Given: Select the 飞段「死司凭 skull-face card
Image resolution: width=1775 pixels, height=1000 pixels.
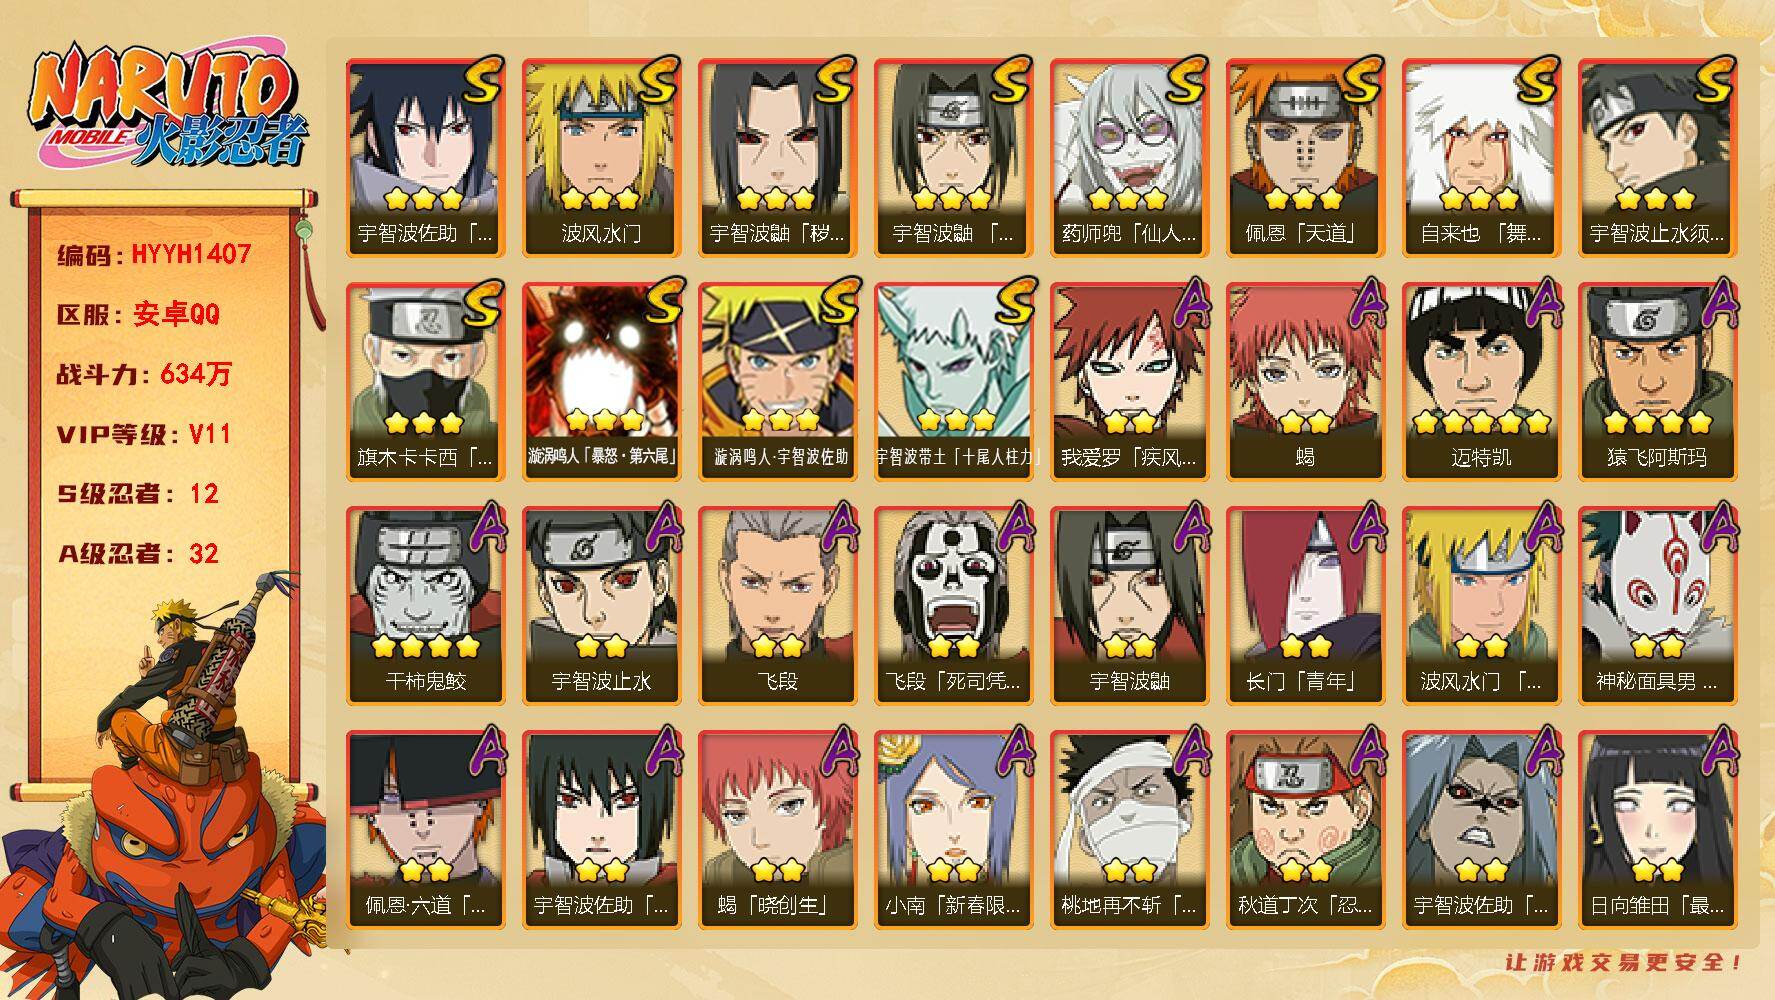Looking at the screenshot, I should (x=953, y=605).
